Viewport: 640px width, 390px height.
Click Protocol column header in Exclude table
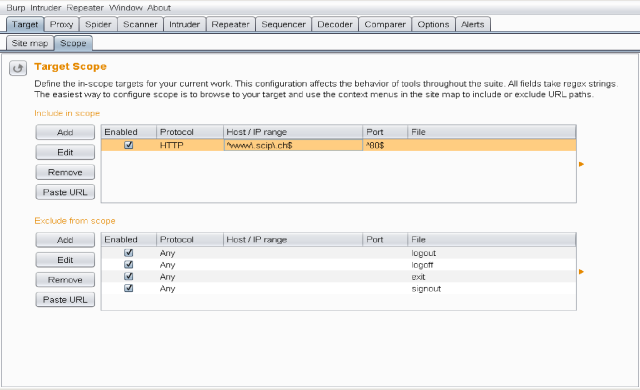click(190, 239)
